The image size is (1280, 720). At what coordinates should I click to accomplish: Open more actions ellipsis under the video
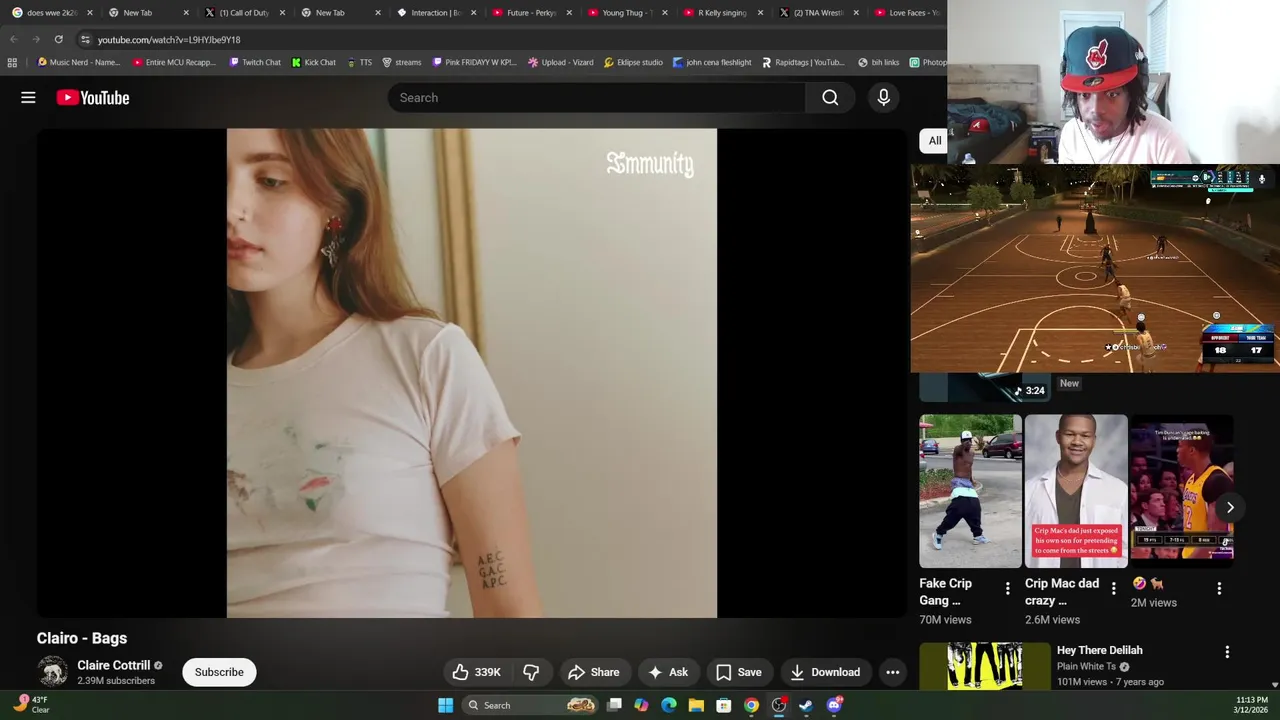[x=892, y=672]
